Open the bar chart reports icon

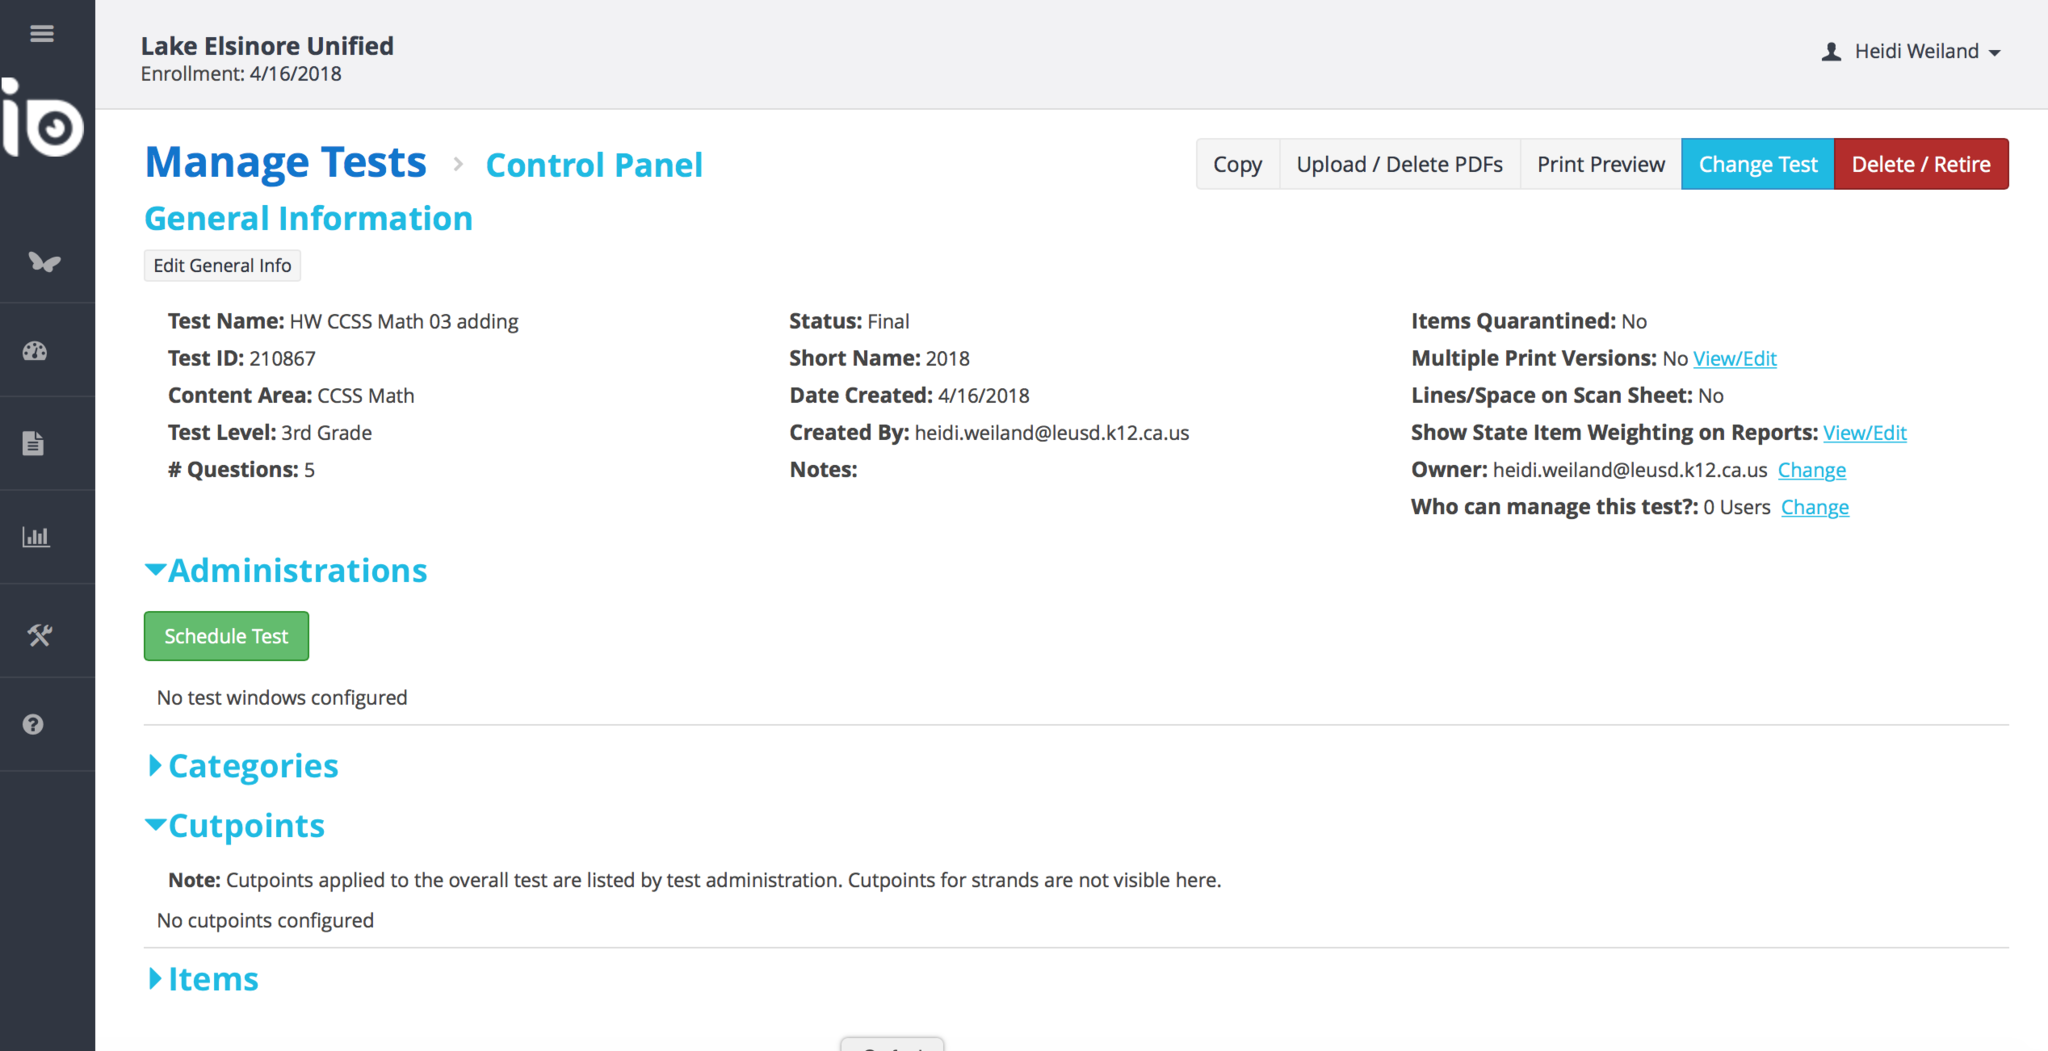click(x=36, y=537)
